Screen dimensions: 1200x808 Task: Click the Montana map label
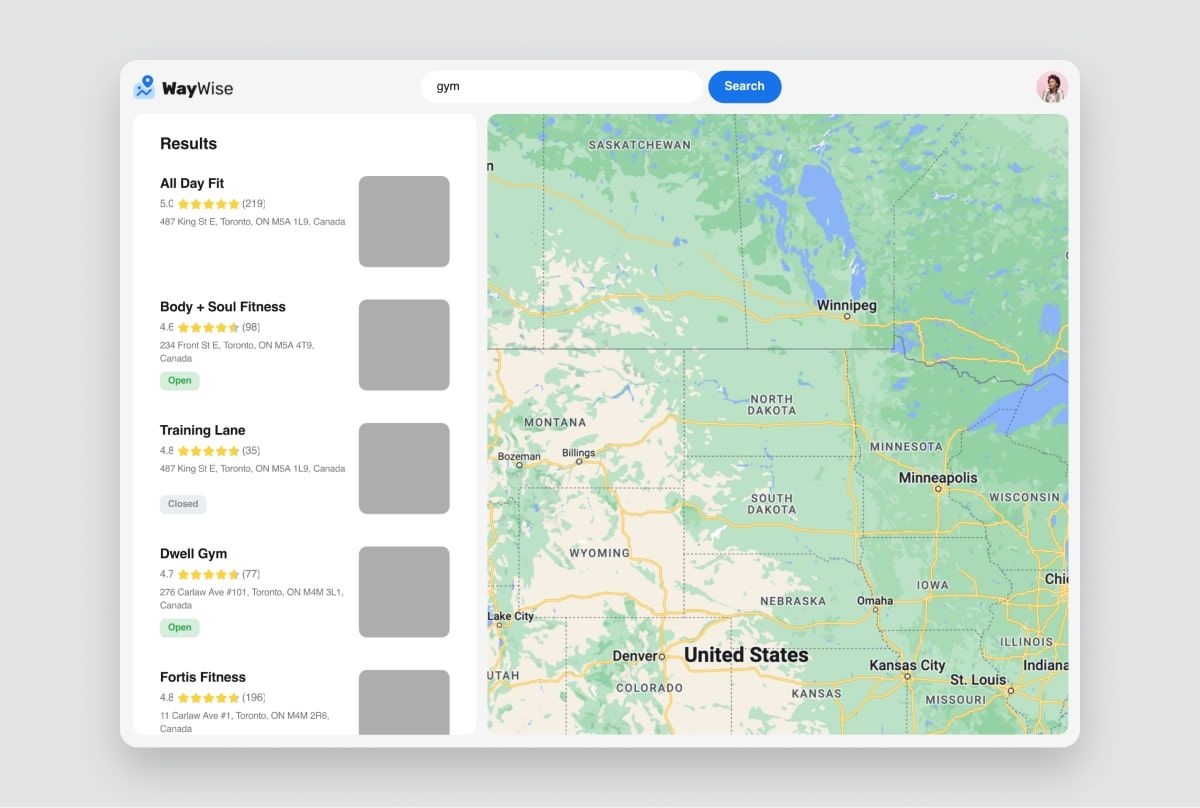pos(555,423)
